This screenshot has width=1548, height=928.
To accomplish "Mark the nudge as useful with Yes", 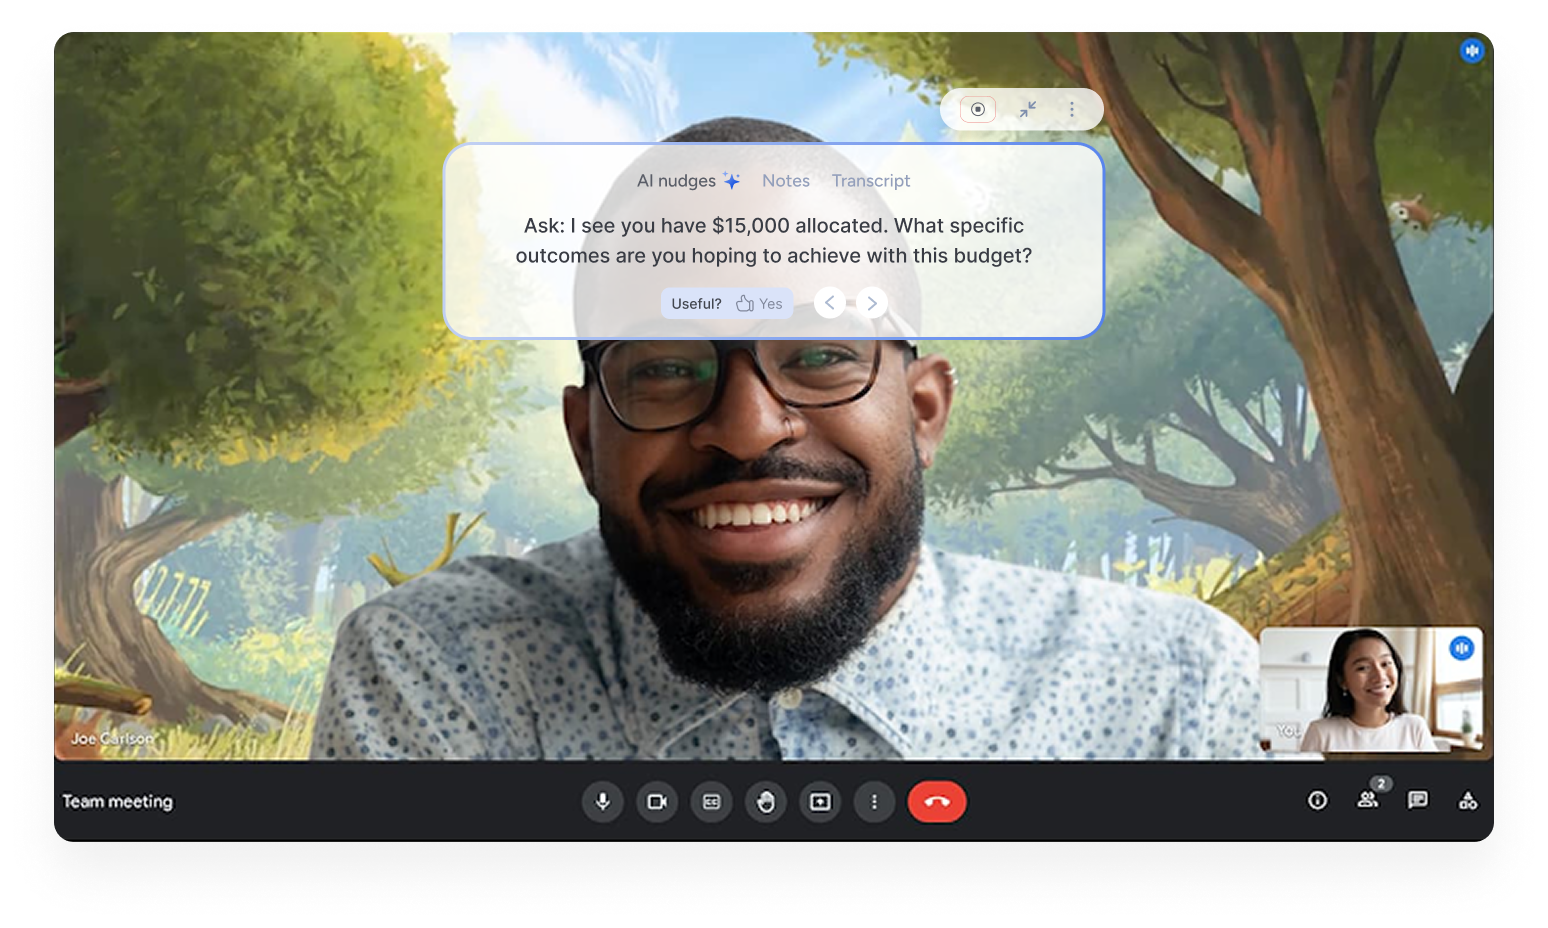I will coord(760,304).
